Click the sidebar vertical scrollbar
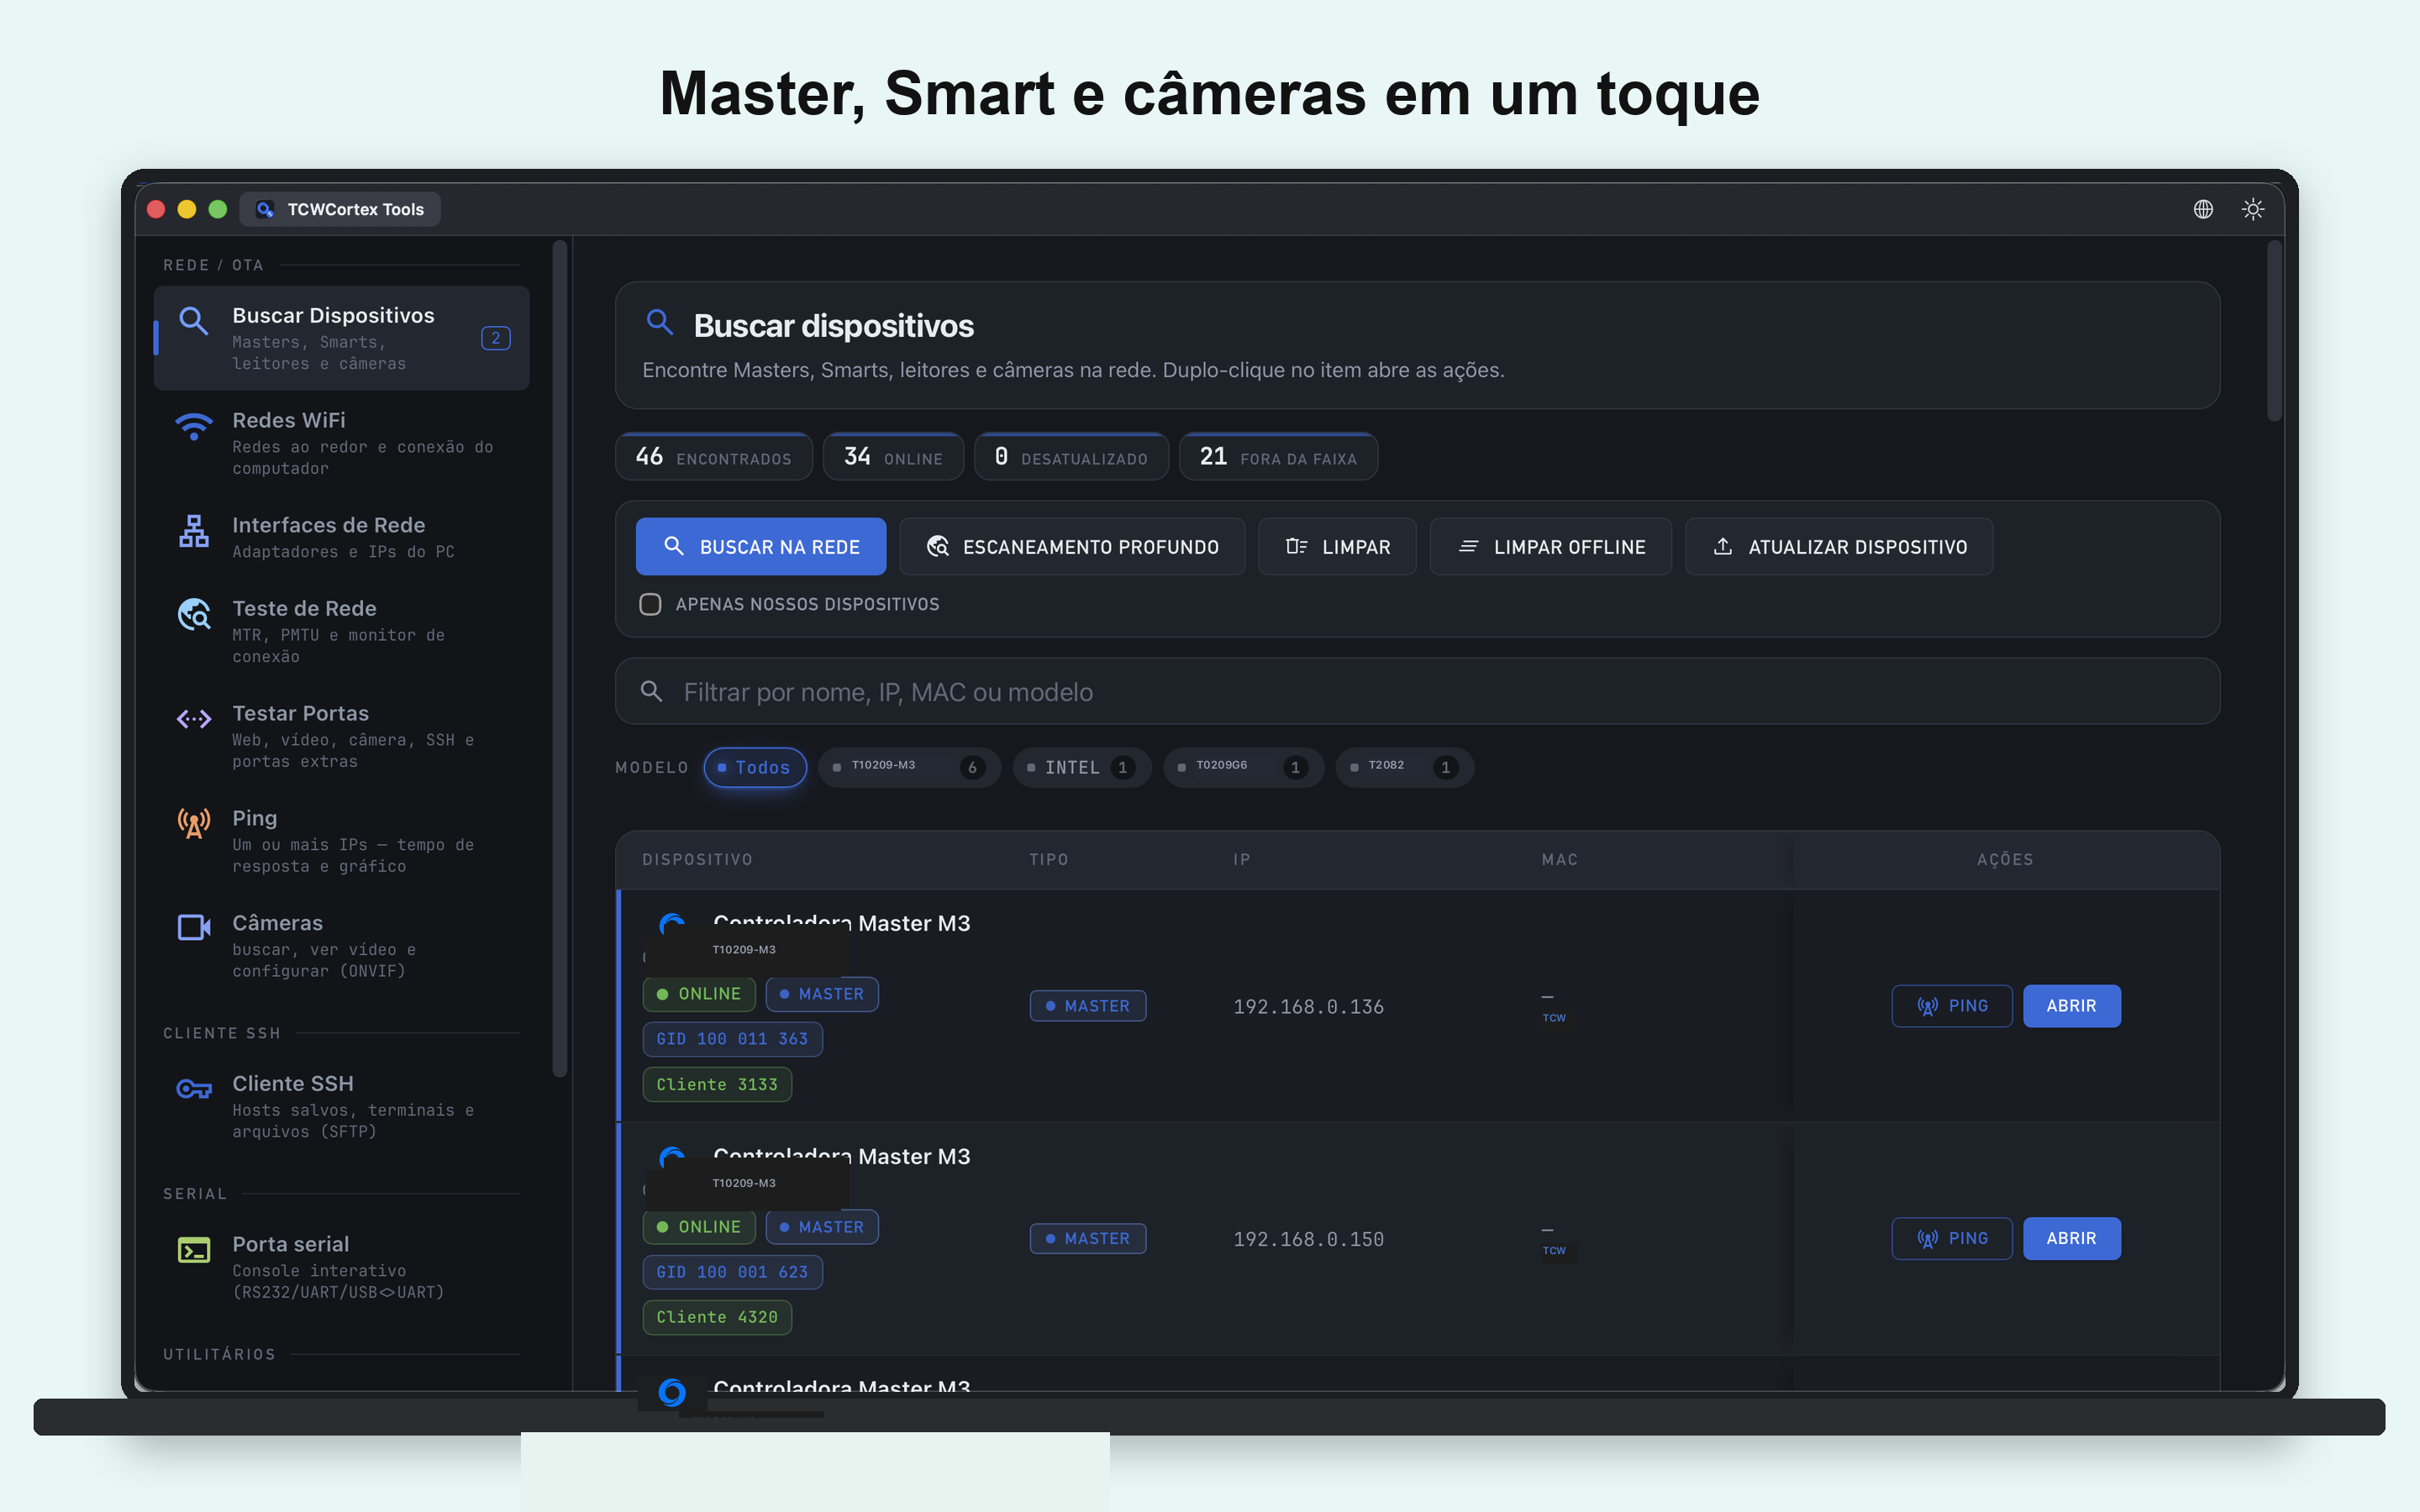The height and width of the screenshot is (1512, 2420). 560,658
